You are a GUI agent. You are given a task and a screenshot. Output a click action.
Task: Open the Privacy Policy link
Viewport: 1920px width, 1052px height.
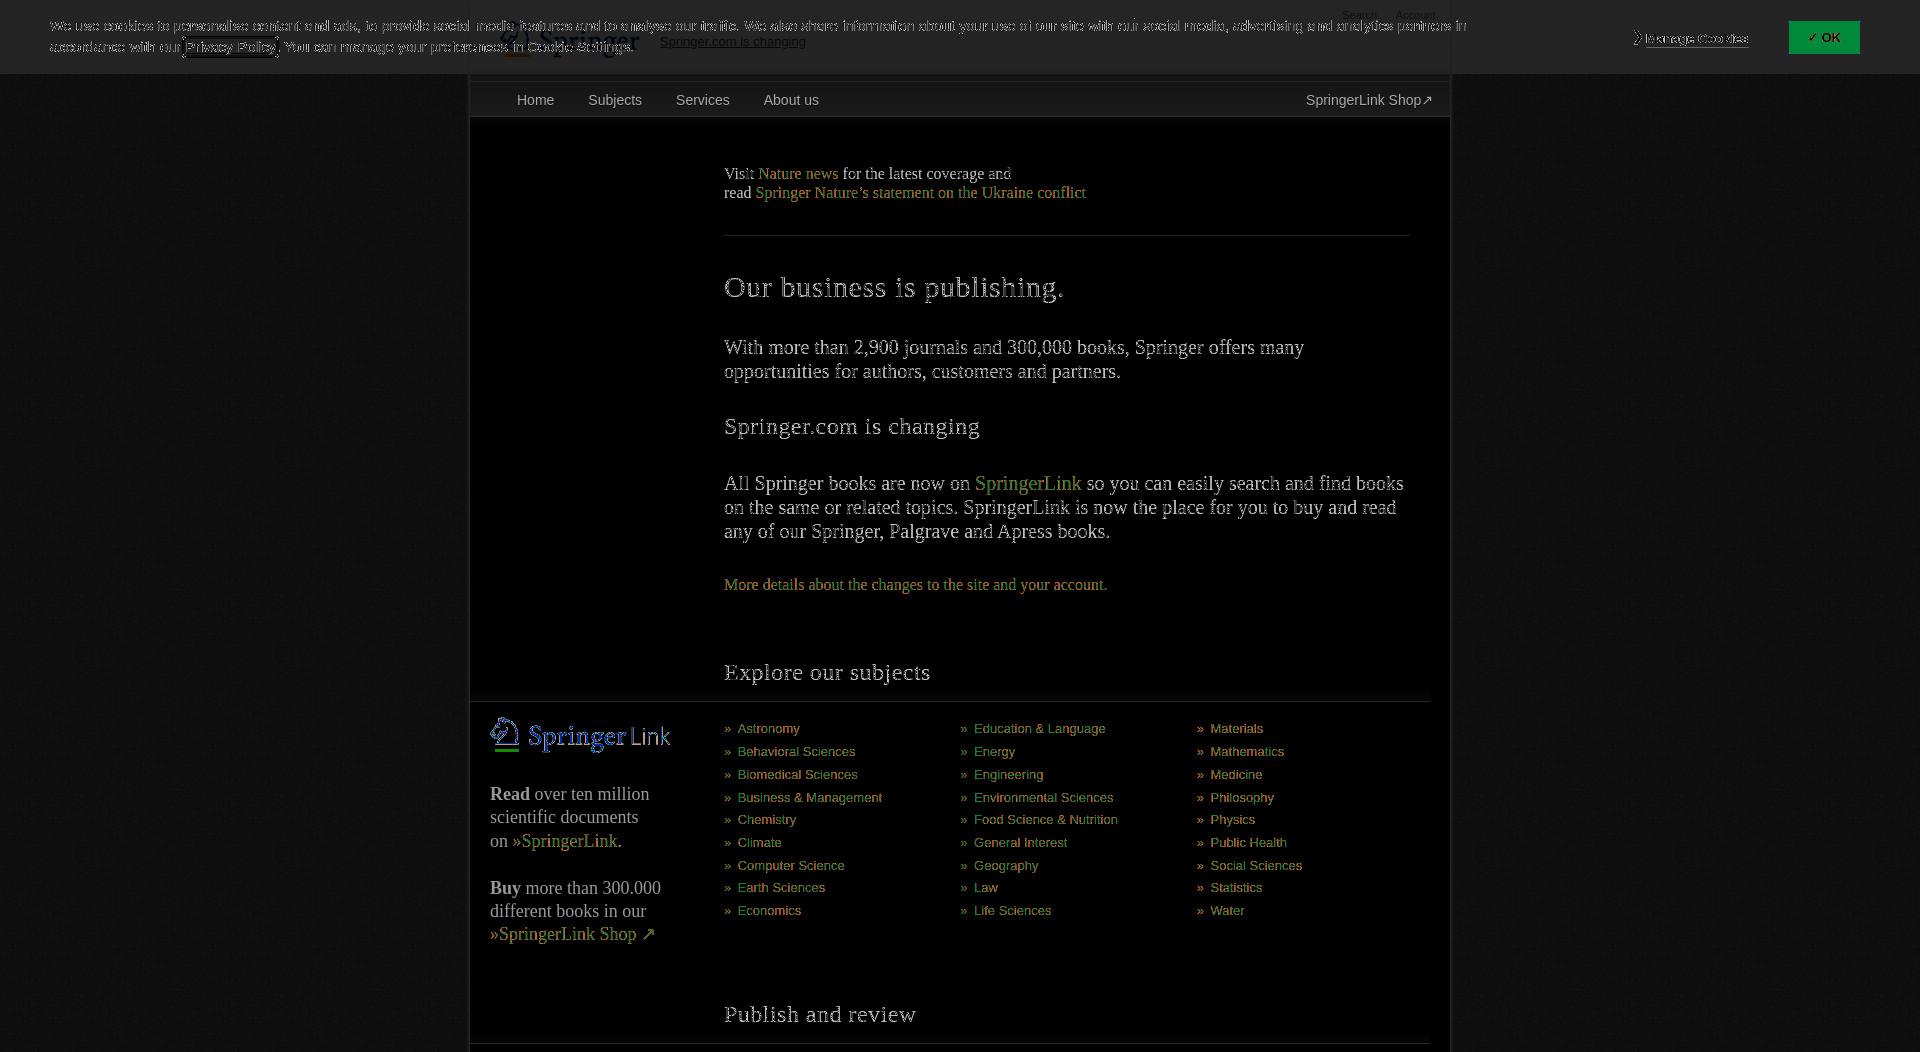pos(230,47)
